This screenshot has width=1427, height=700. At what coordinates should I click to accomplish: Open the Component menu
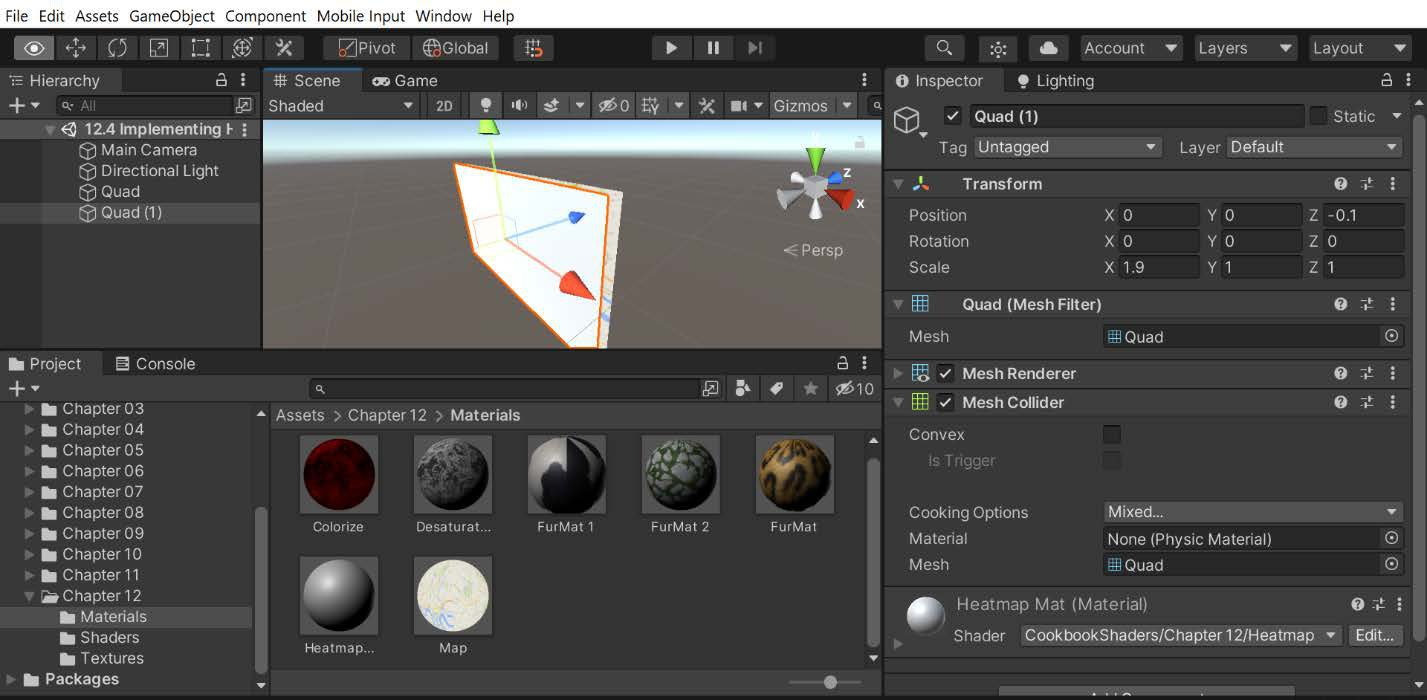click(266, 16)
